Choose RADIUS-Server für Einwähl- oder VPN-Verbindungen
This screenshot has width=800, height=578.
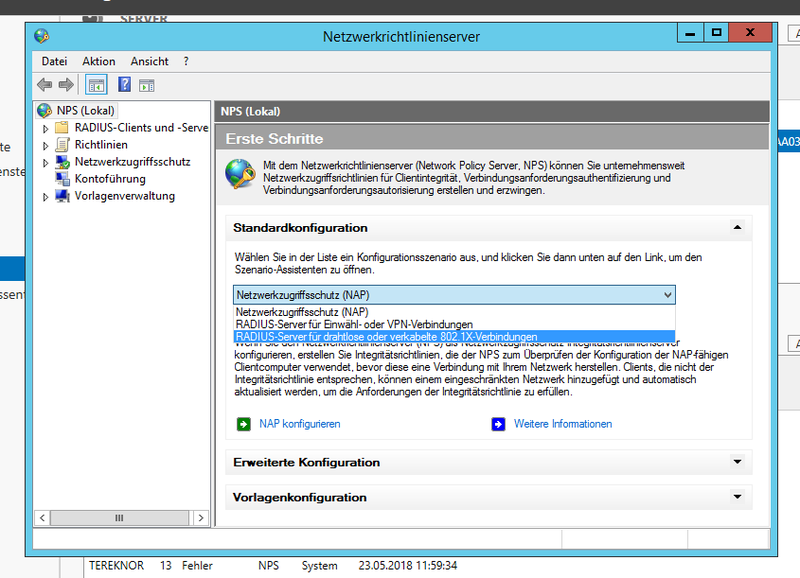coord(354,324)
